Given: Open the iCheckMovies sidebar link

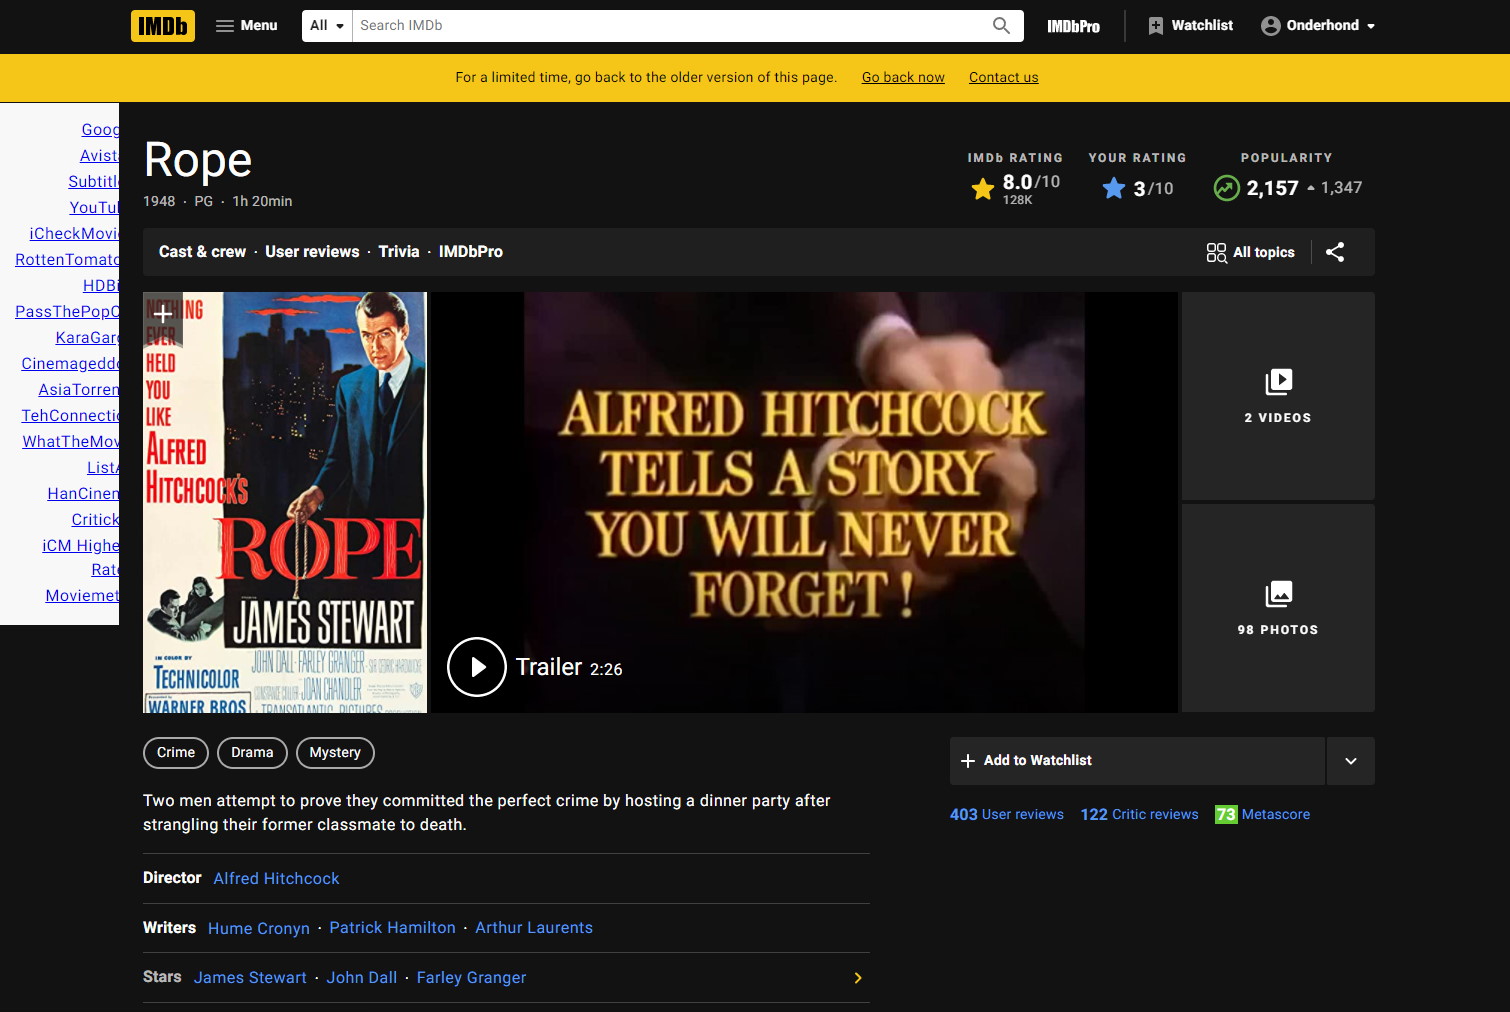Looking at the screenshot, I should (74, 234).
